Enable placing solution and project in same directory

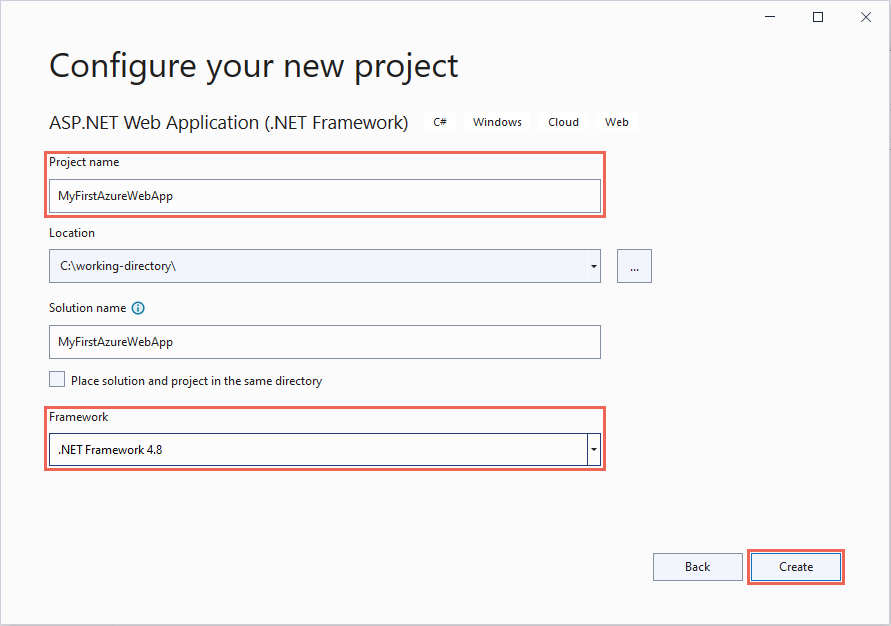(x=57, y=380)
